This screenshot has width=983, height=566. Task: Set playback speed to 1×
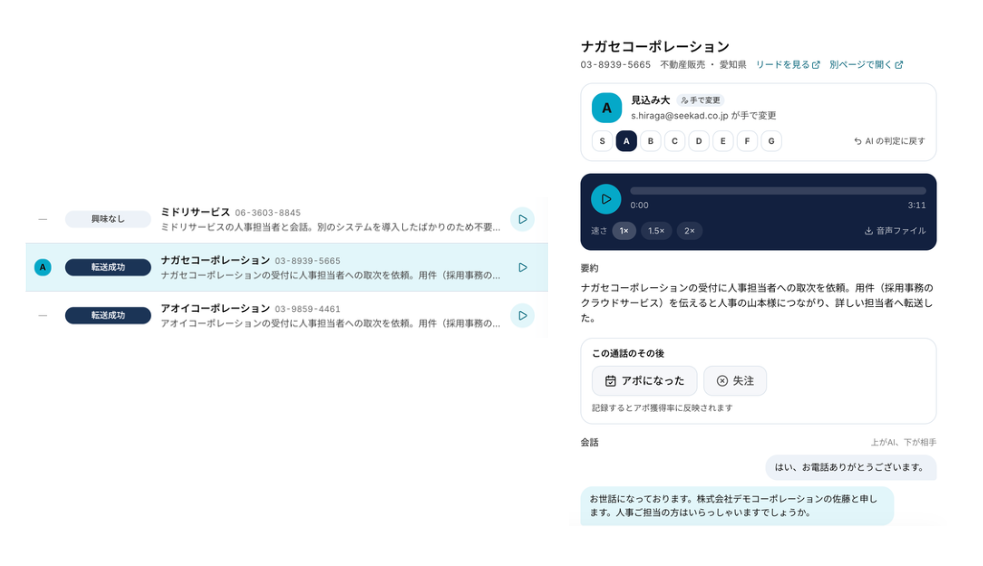pyautogui.click(x=624, y=231)
